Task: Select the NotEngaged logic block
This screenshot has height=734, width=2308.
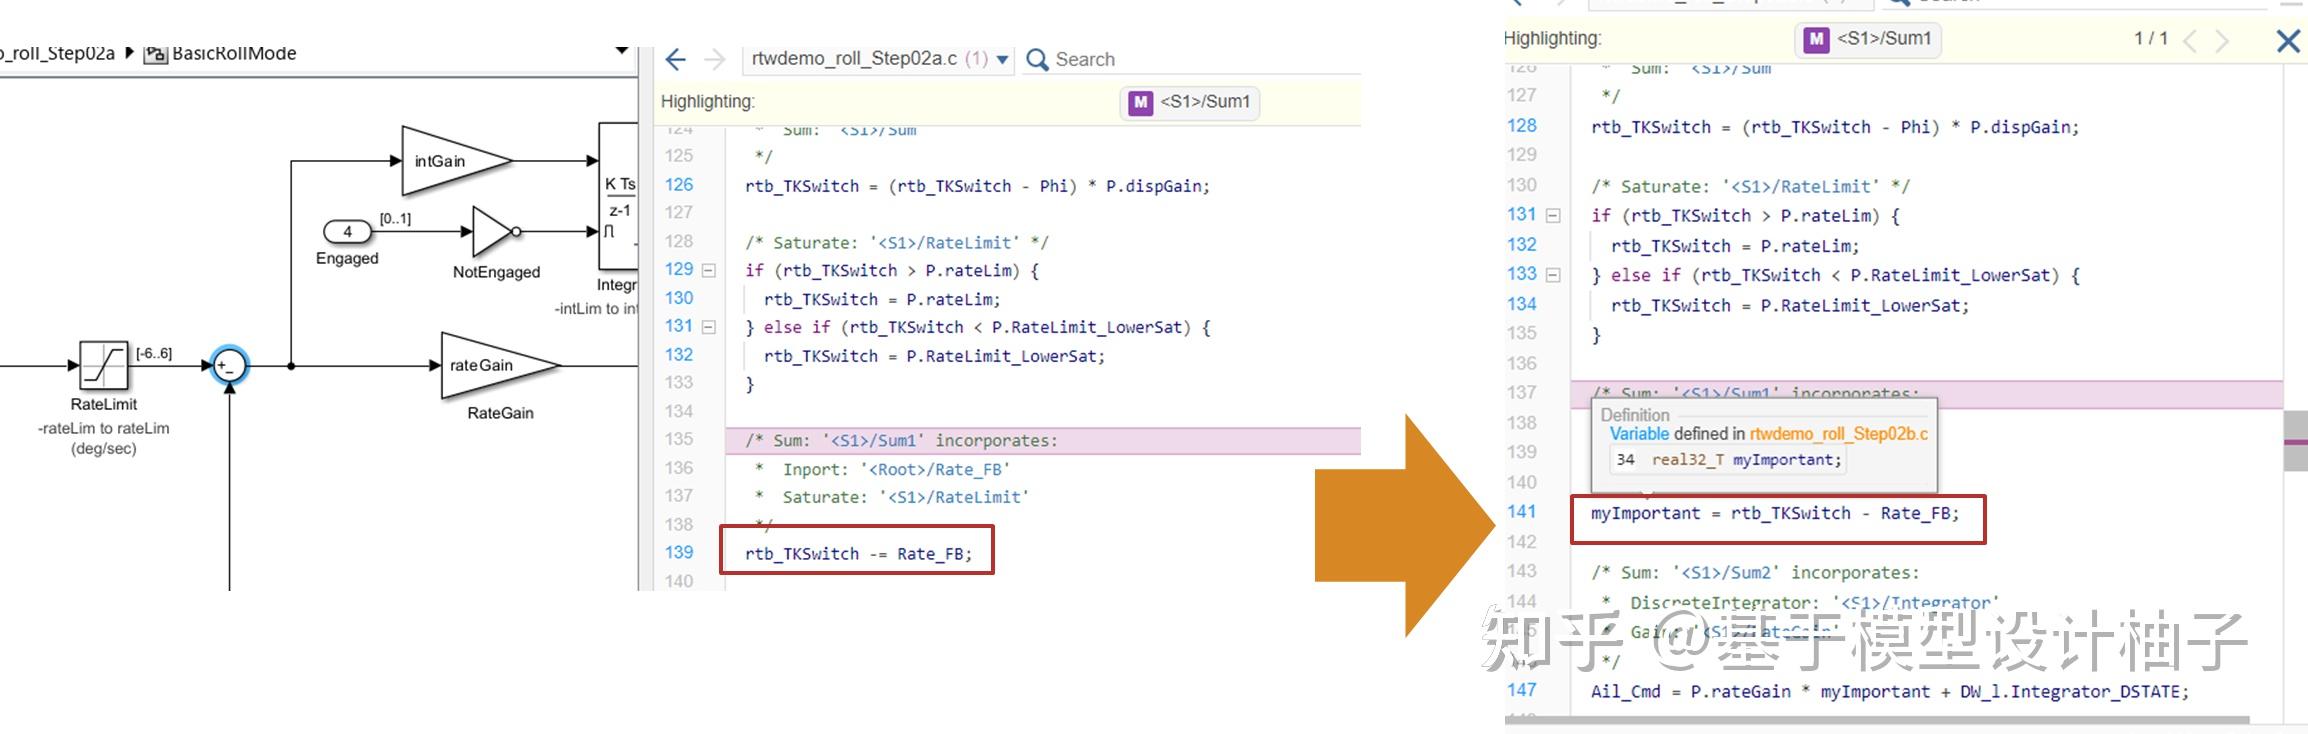Action: click(495, 232)
